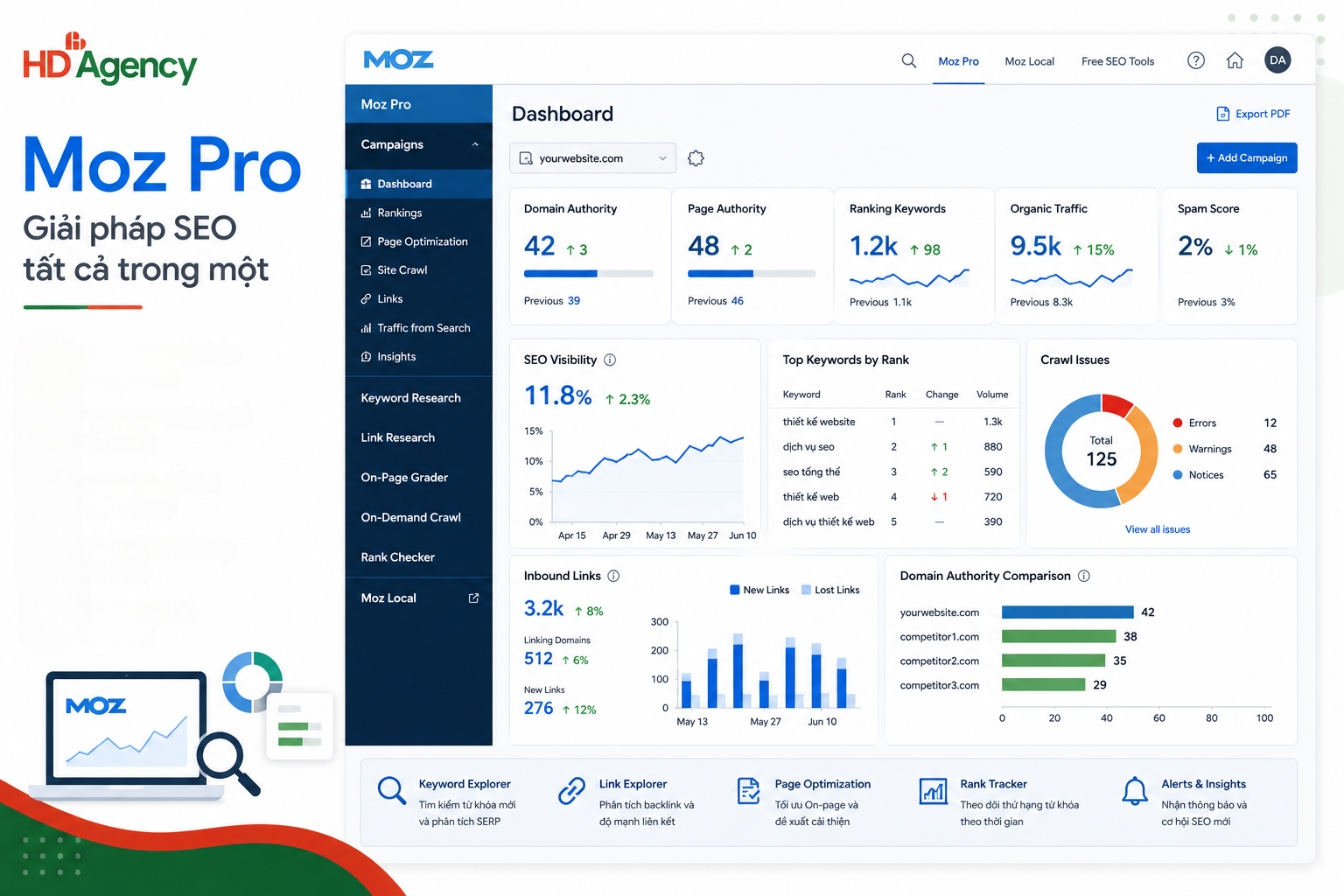This screenshot has height=896, width=1344.
Task: Switch to the Moz Pro top tab
Action: (x=958, y=61)
